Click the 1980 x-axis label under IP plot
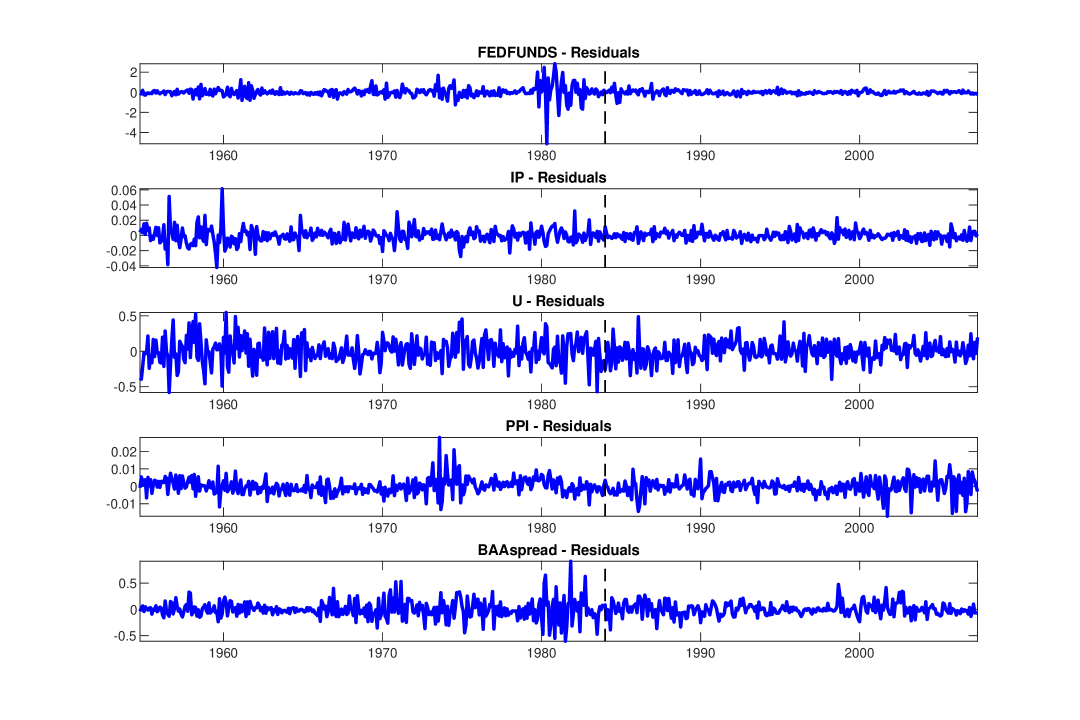This screenshot has height=720, width=1080. tap(541, 280)
